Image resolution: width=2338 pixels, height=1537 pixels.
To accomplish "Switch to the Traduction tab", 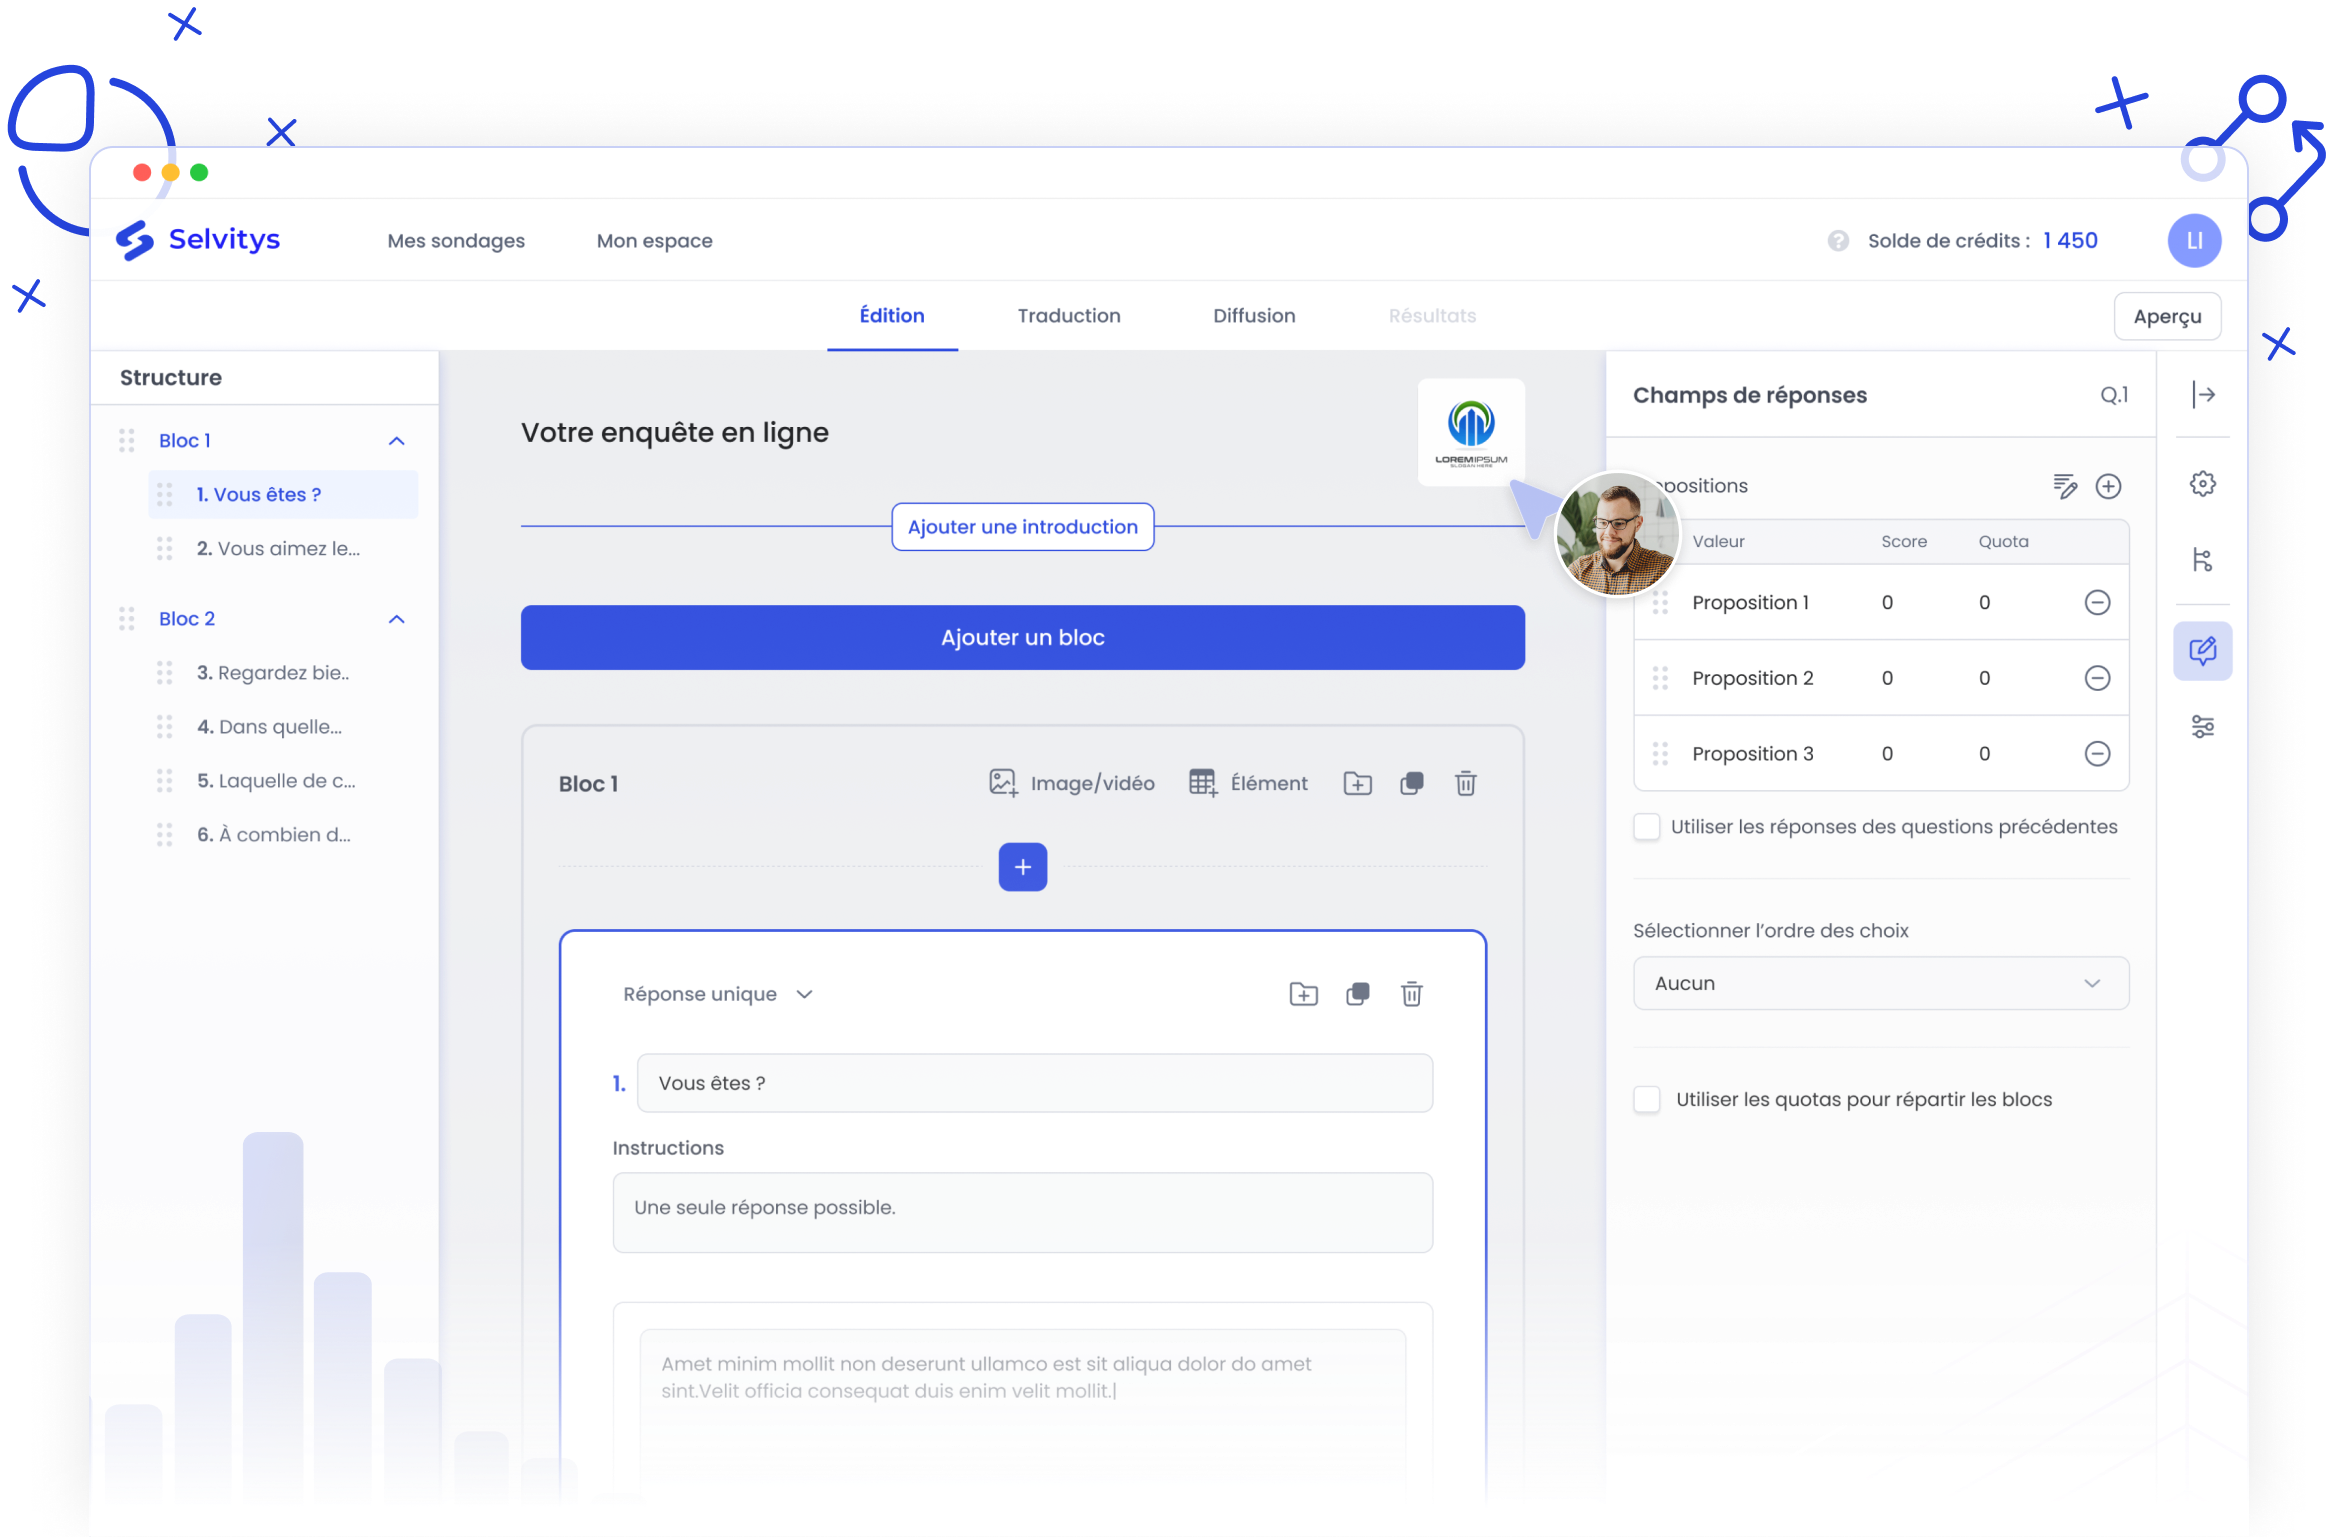I will tap(1068, 316).
